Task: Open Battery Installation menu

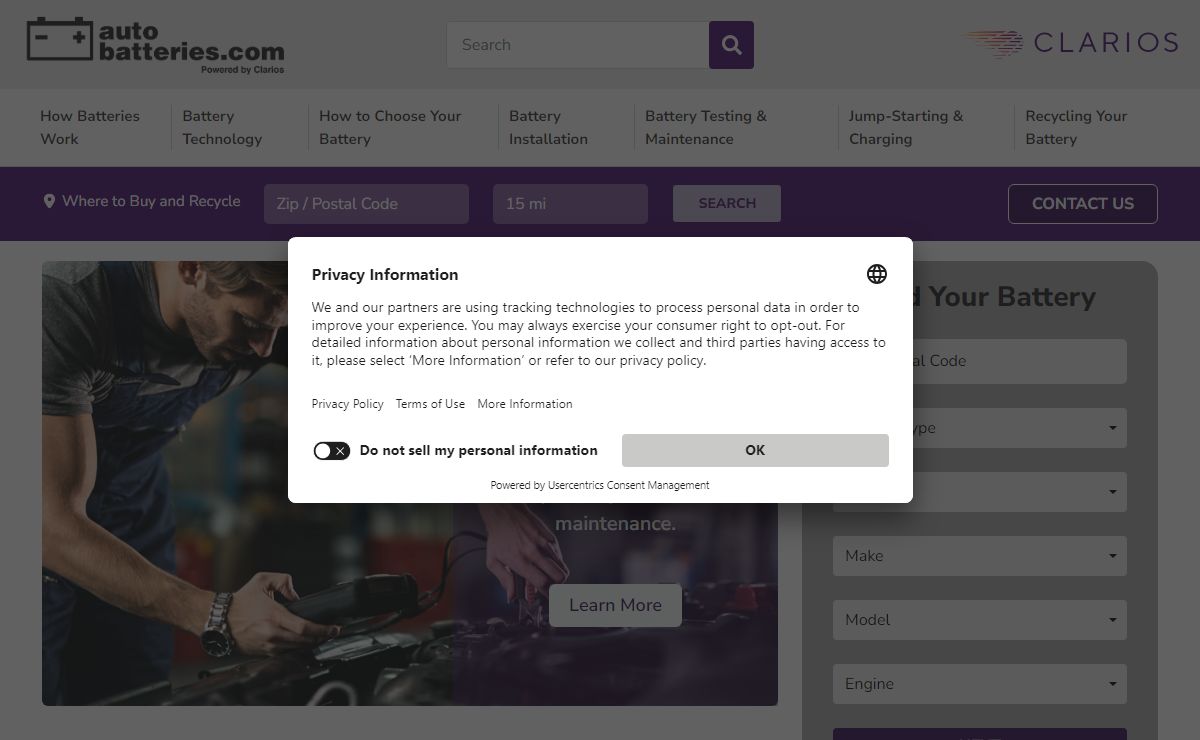Action: tap(548, 128)
